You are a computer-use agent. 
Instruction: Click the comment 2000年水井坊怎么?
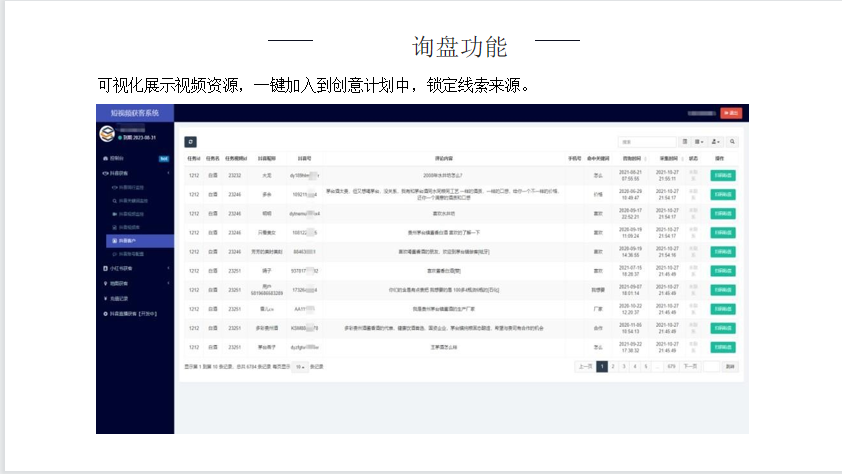click(x=442, y=176)
